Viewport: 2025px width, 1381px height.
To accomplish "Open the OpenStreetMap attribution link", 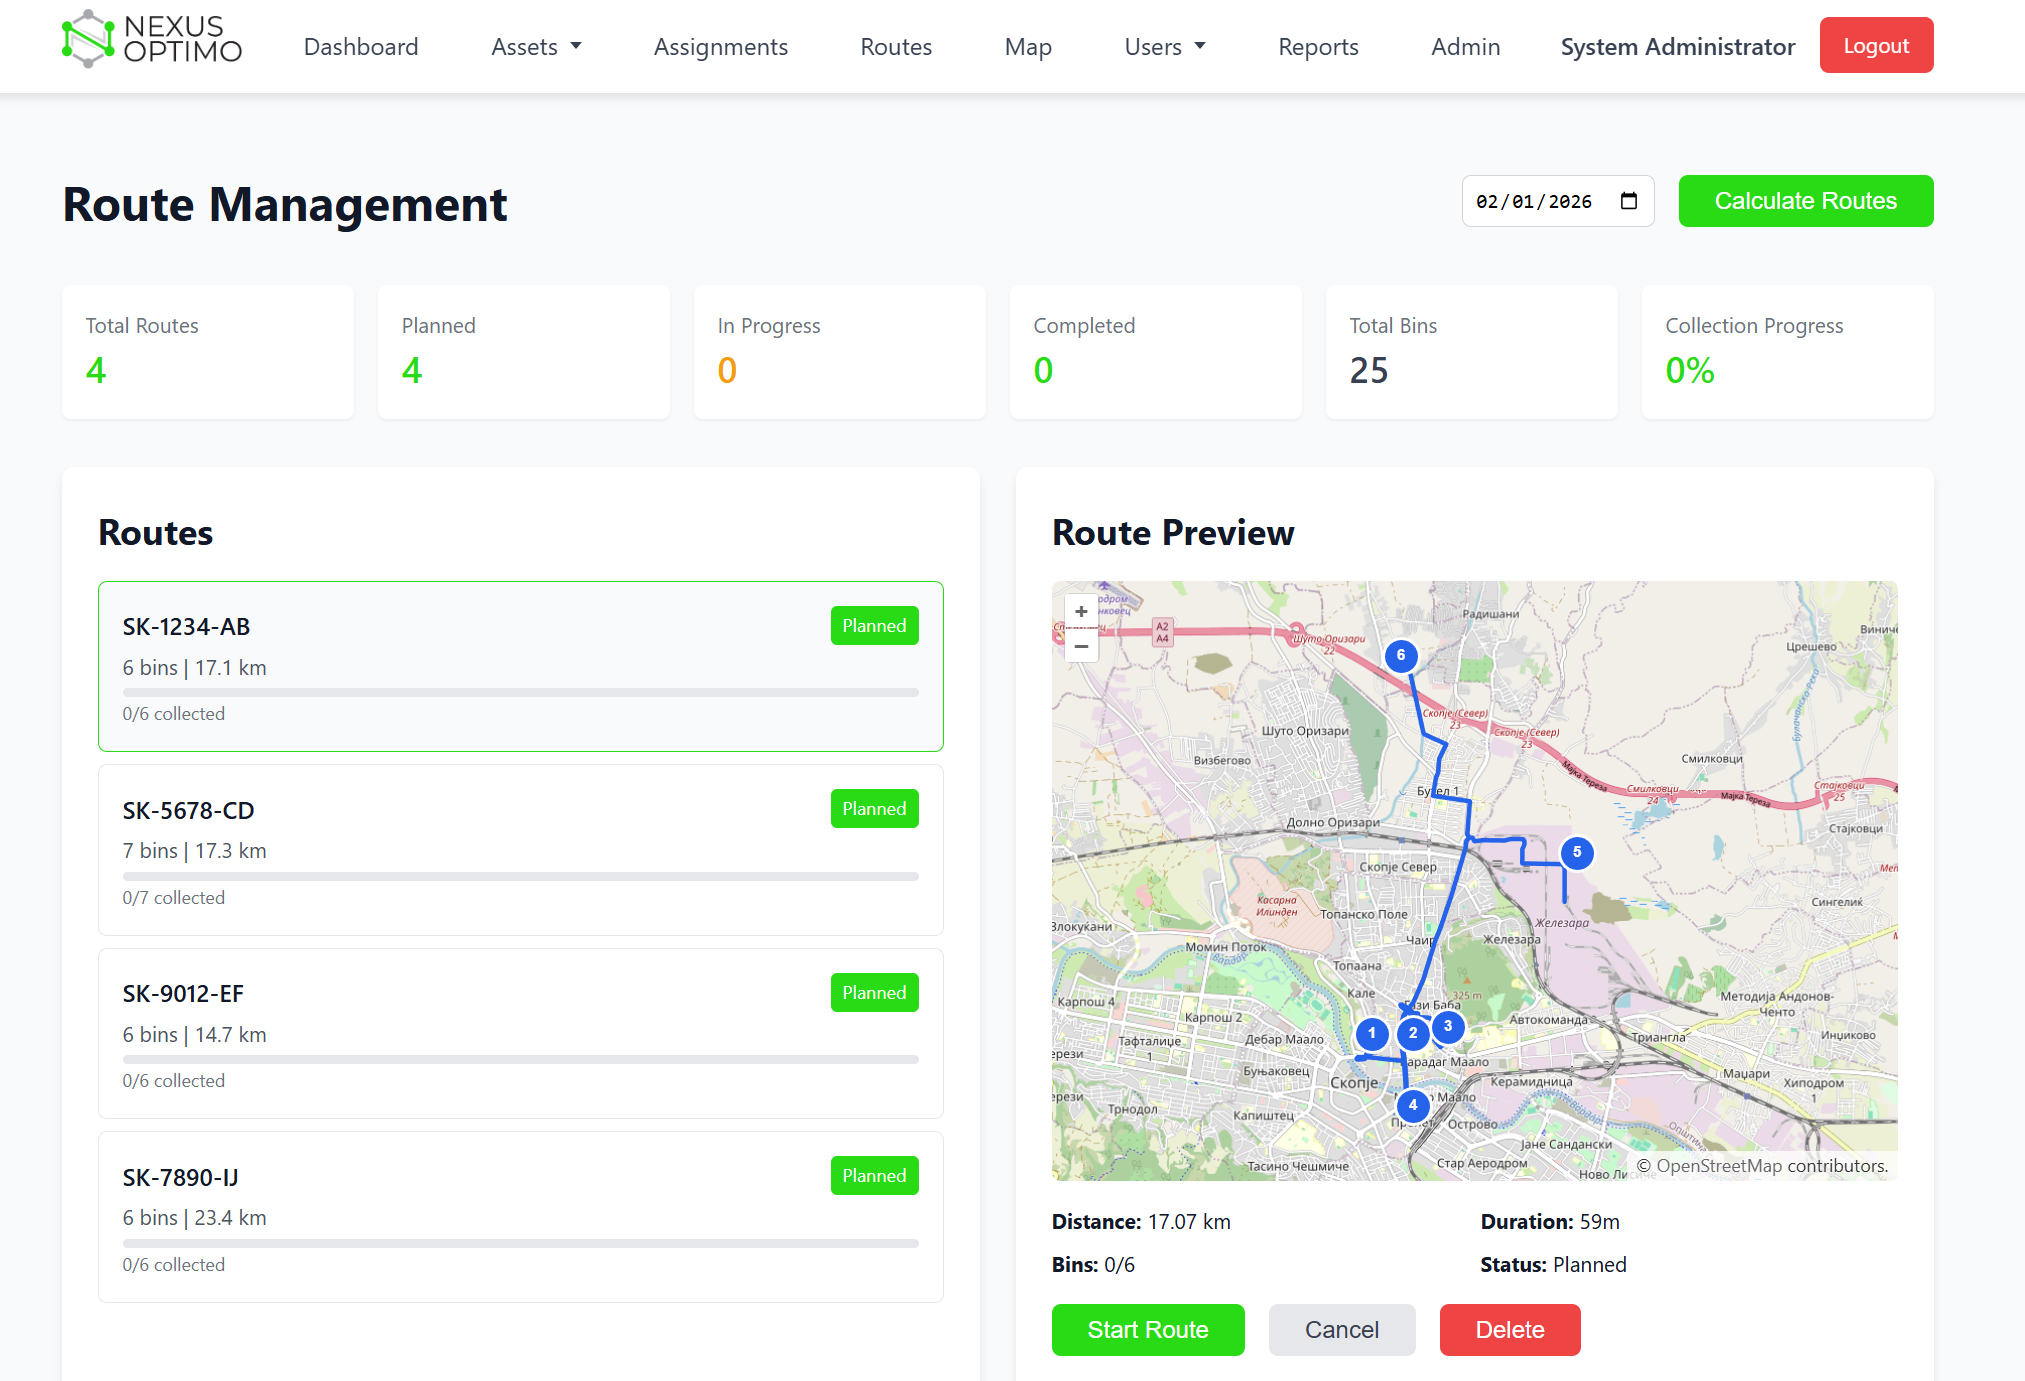I will click(x=1719, y=1166).
